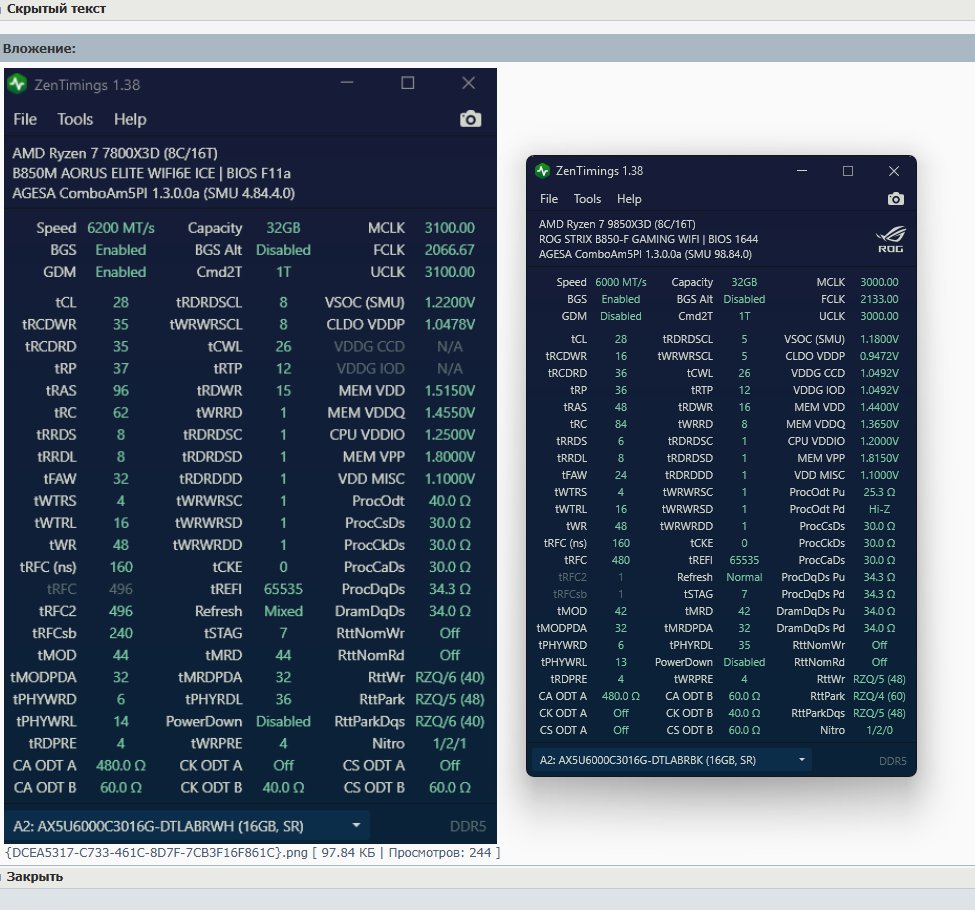975x910 pixels.
Task: Click the AMD Ryzen 7 7800X3D text
Action: [x=115, y=153]
